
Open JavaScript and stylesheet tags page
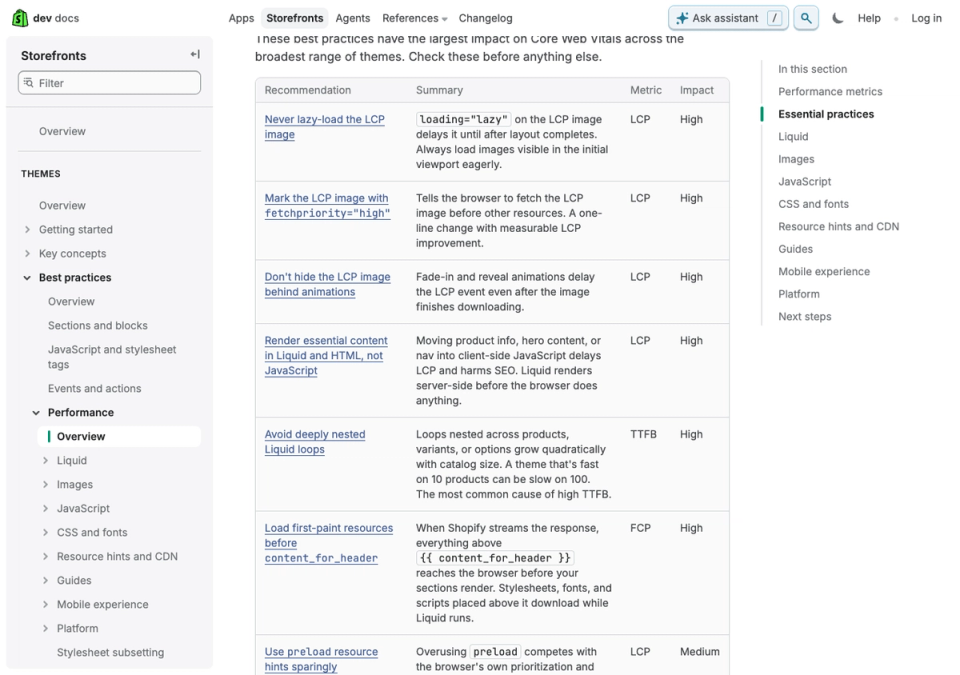pyautogui.click(x=112, y=356)
